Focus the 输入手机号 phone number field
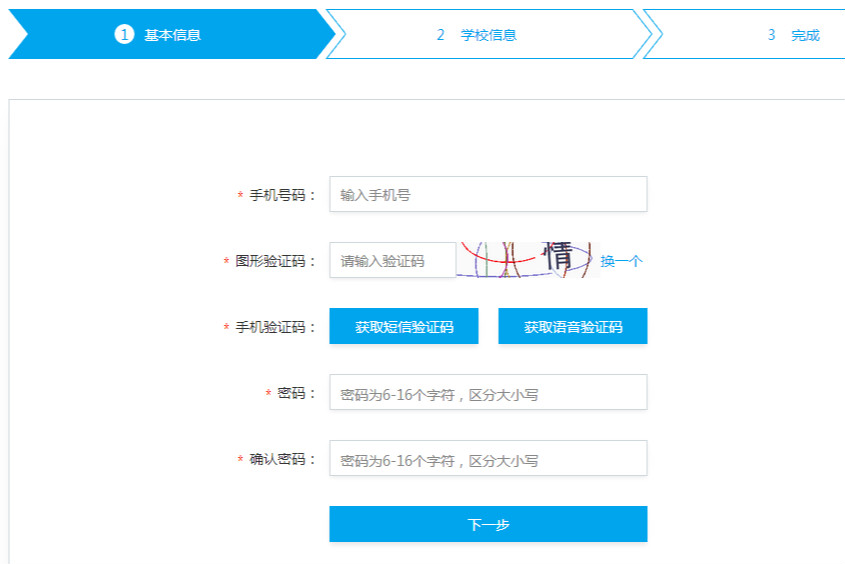 [488, 195]
